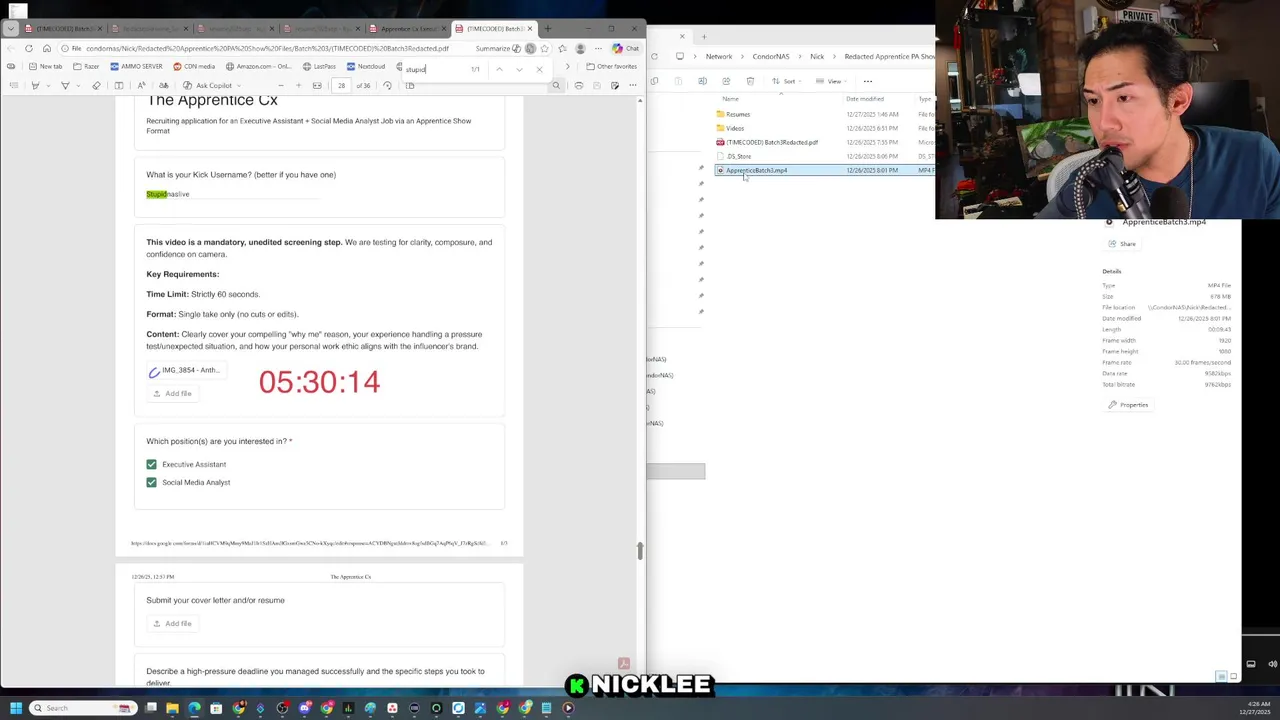Select (TIMECODED) Batch3Redacted.pdf in Explorer

767,142
